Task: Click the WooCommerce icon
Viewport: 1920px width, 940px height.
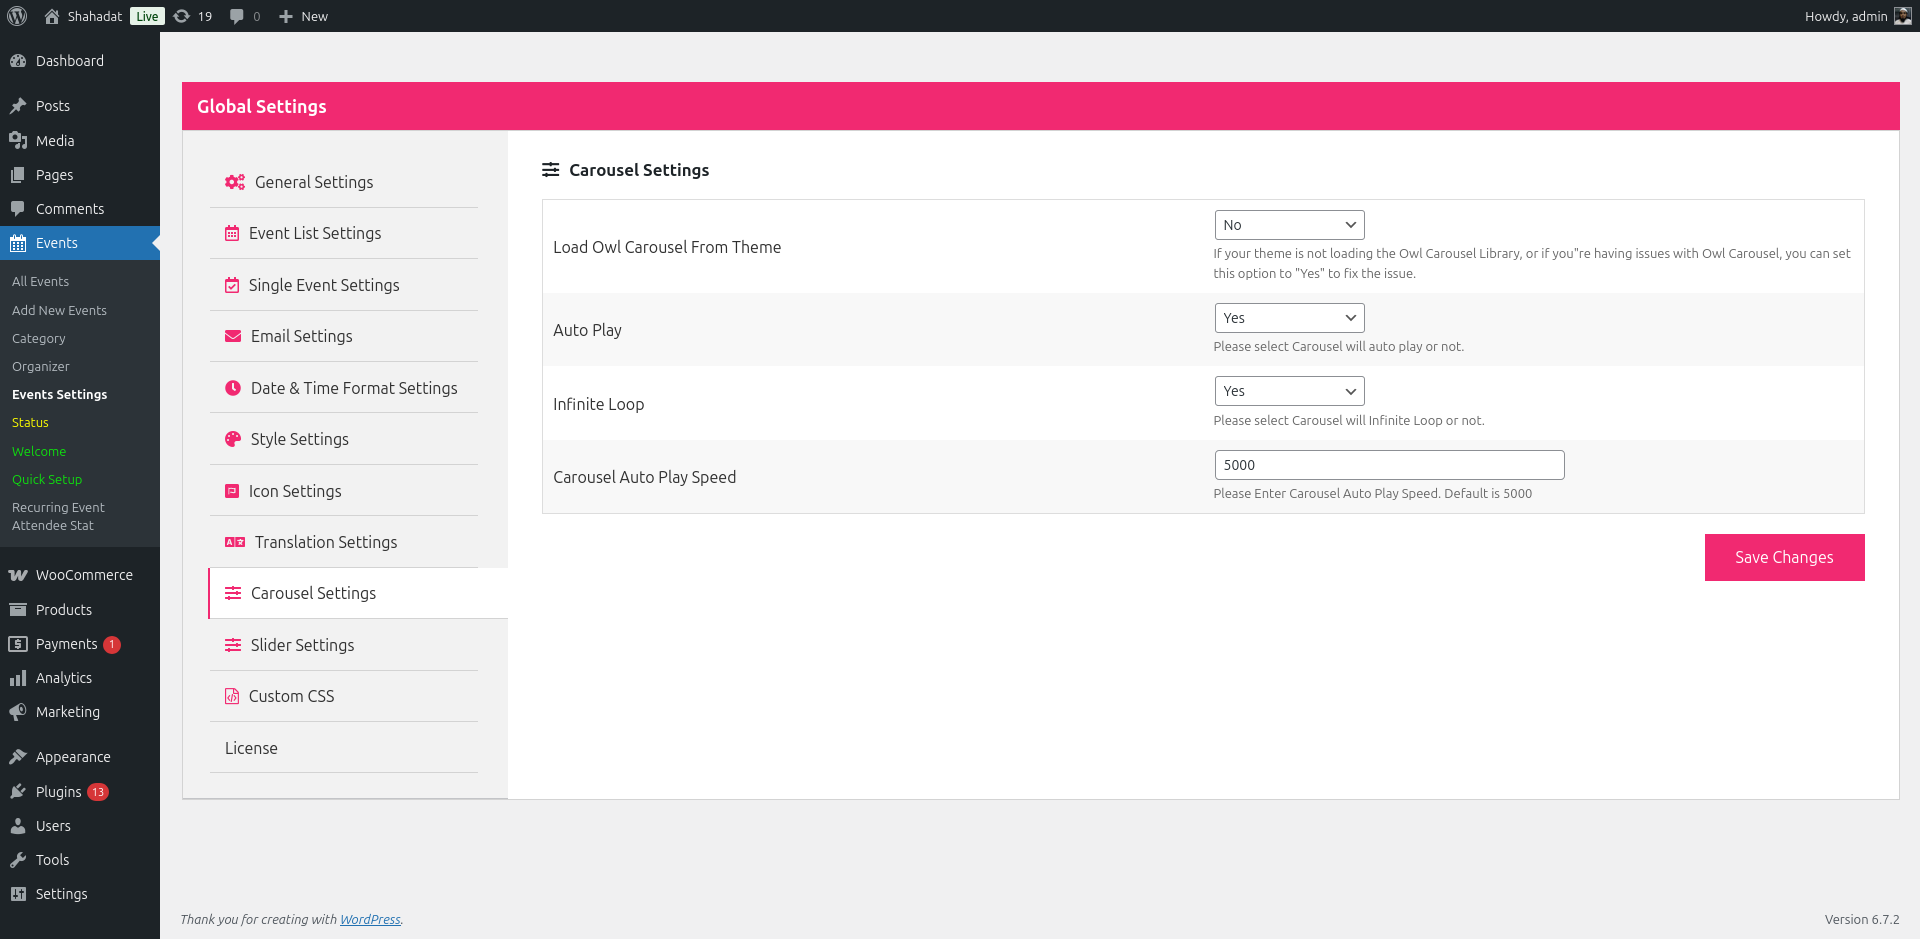Action: pyautogui.click(x=18, y=575)
